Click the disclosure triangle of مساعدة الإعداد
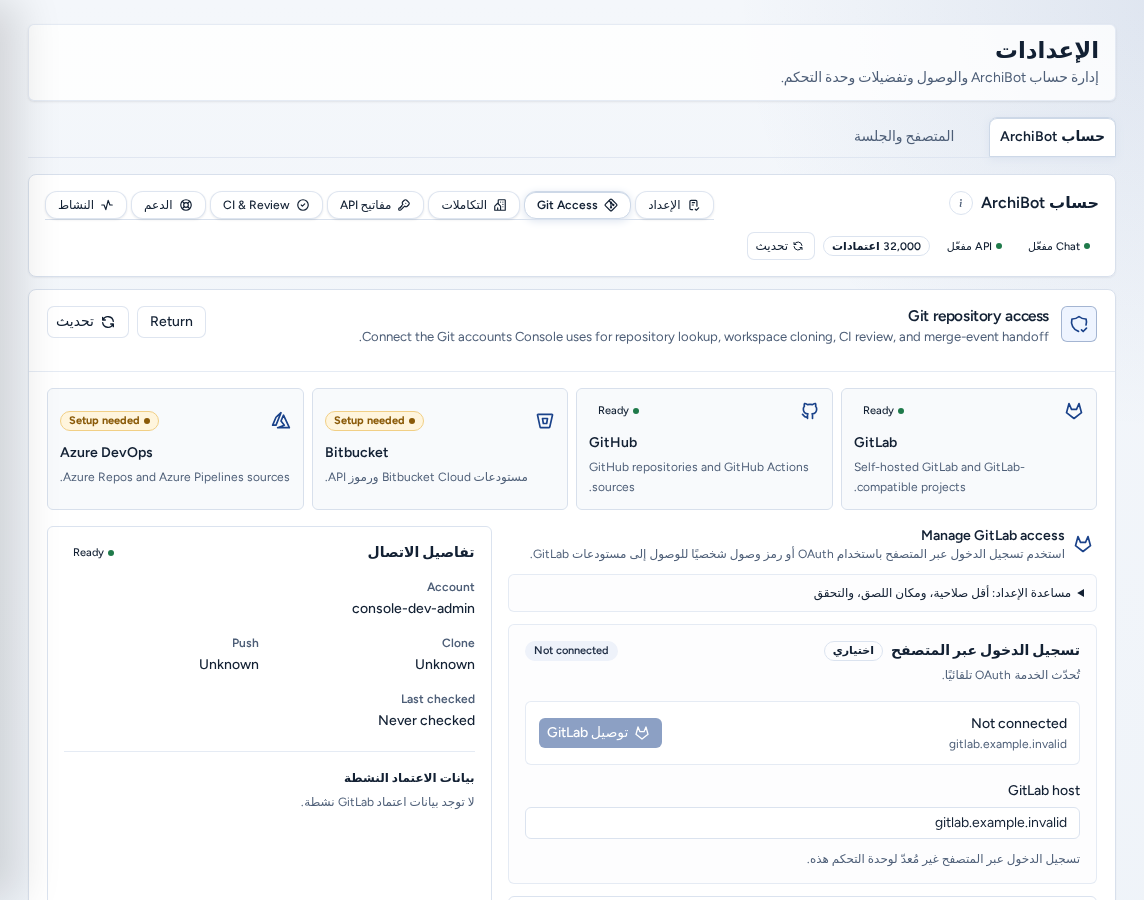 (x=1081, y=593)
